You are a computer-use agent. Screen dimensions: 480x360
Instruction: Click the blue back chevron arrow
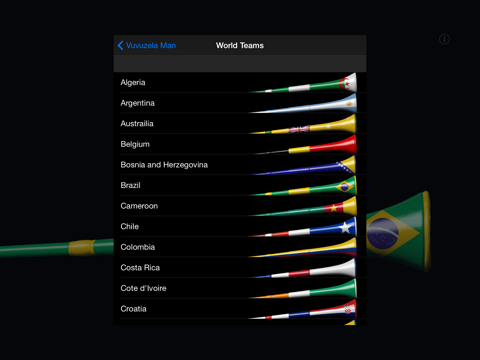click(x=120, y=45)
